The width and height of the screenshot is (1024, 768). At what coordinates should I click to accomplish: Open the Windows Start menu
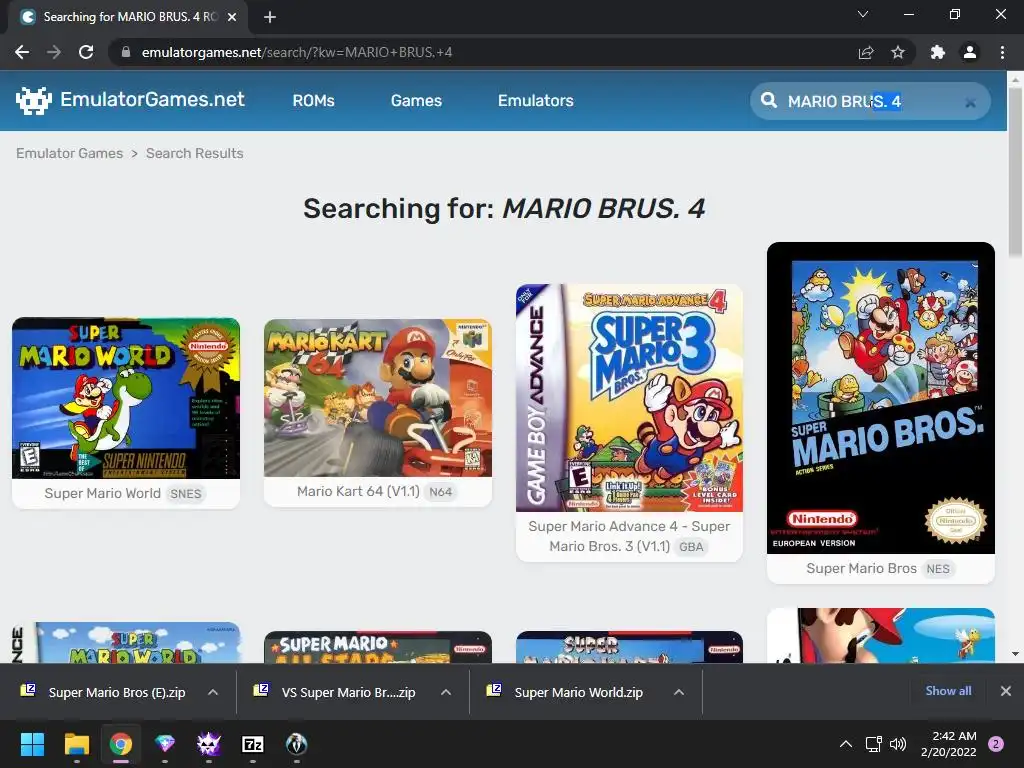(x=32, y=744)
